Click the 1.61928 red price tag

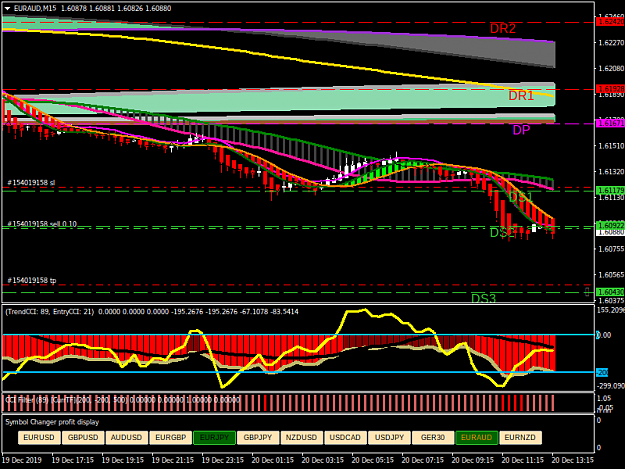pyautogui.click(x=610, y=88)
